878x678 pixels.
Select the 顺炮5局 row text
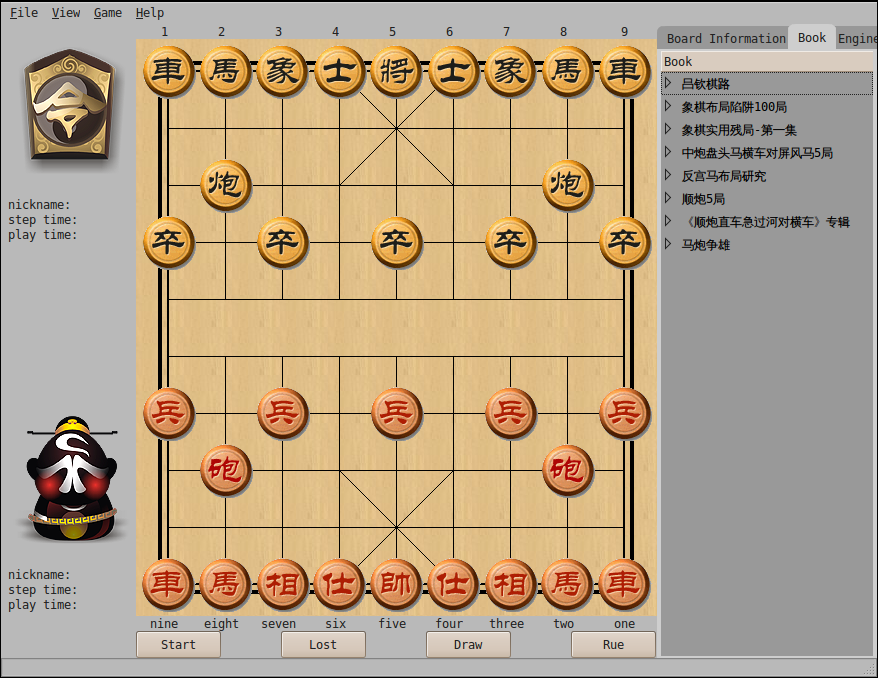703,199
